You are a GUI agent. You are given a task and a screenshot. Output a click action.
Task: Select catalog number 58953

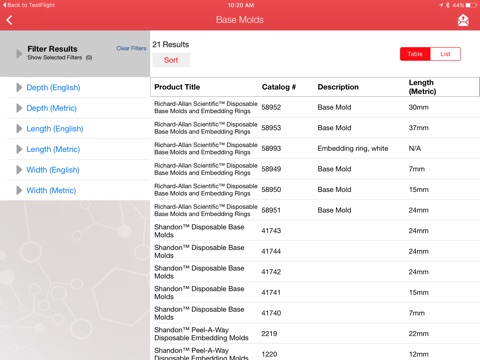[271, 128]
